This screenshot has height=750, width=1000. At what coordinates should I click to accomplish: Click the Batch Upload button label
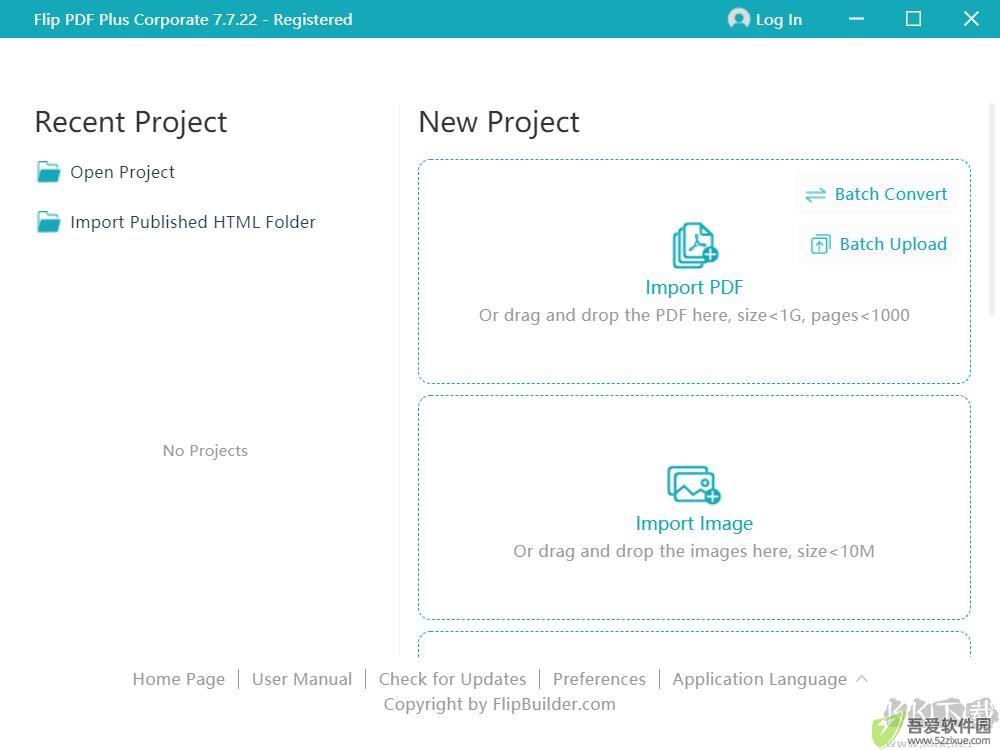click(893, 244)
